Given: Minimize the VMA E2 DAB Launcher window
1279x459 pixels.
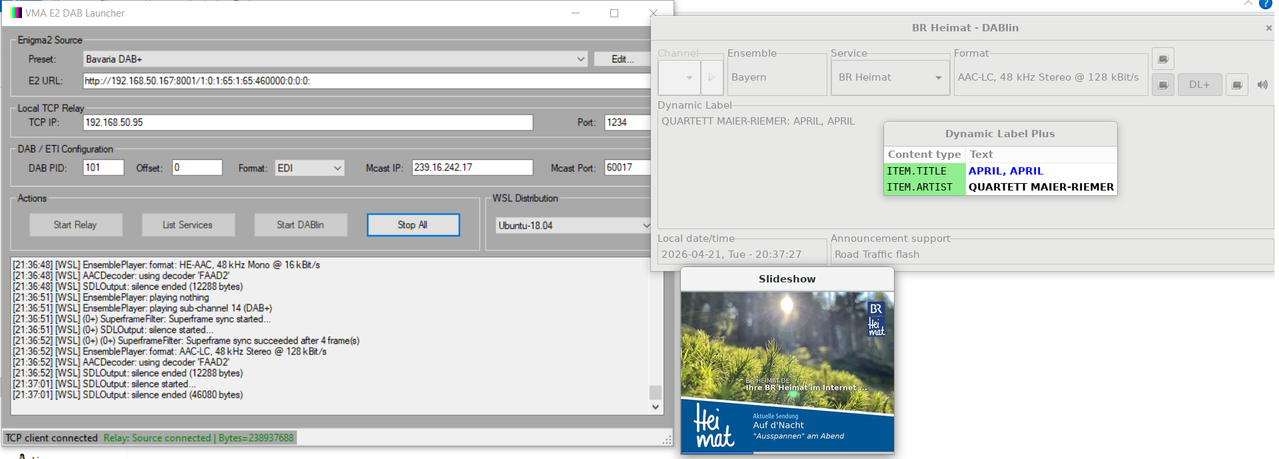Looking at the screenshot, I should tap(576, 14).
